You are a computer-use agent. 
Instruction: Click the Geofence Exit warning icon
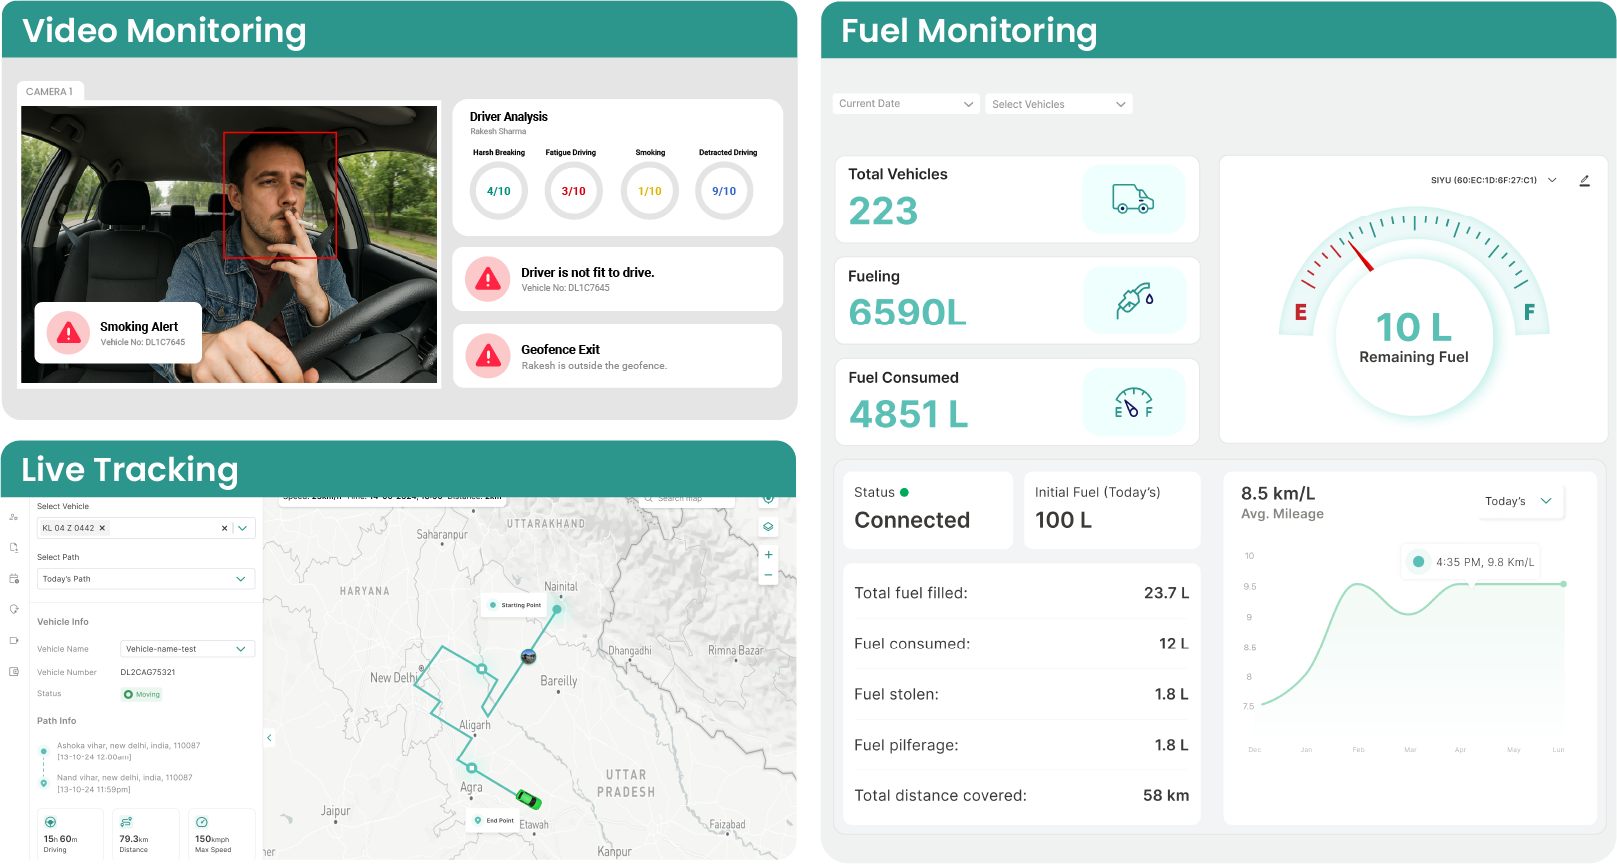[488, 356]
